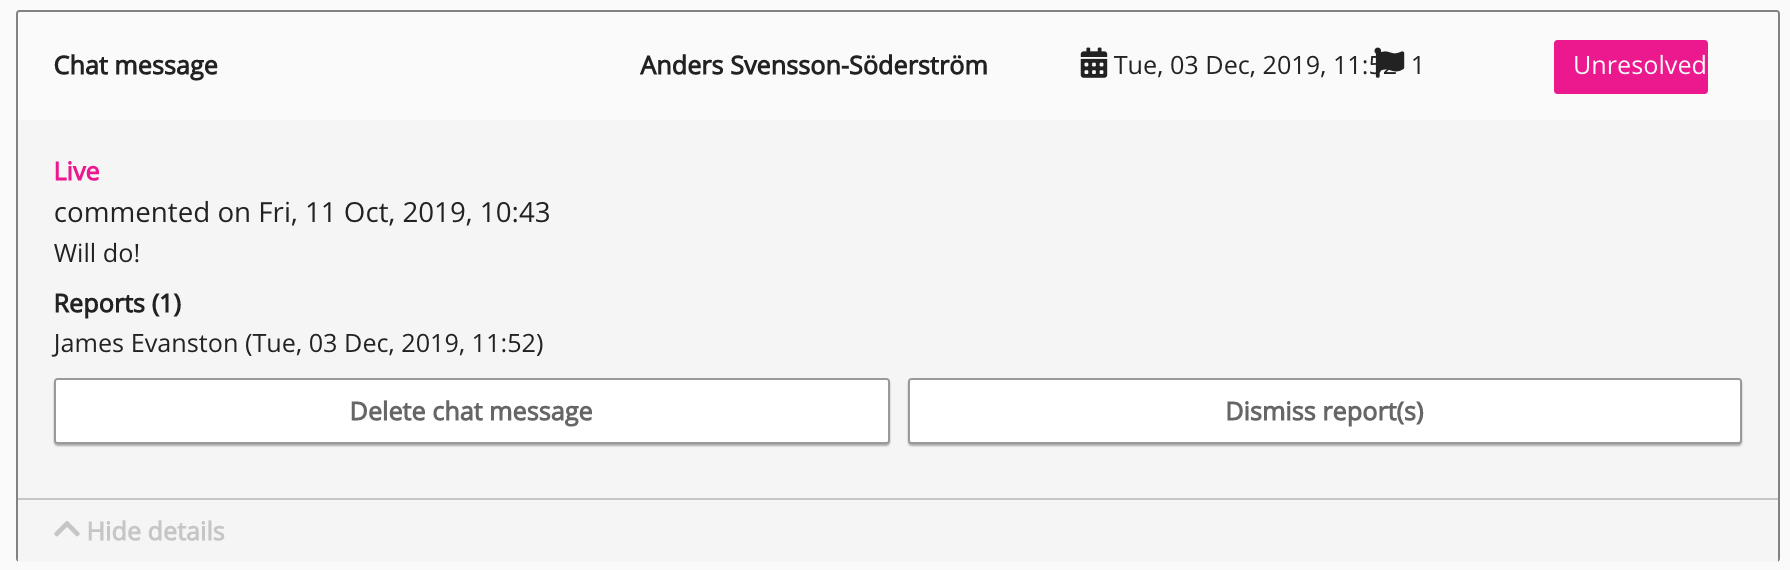Screen dimensions: 1790x570
Task: Collapse the card via Hide details
Action: [155, 531]
